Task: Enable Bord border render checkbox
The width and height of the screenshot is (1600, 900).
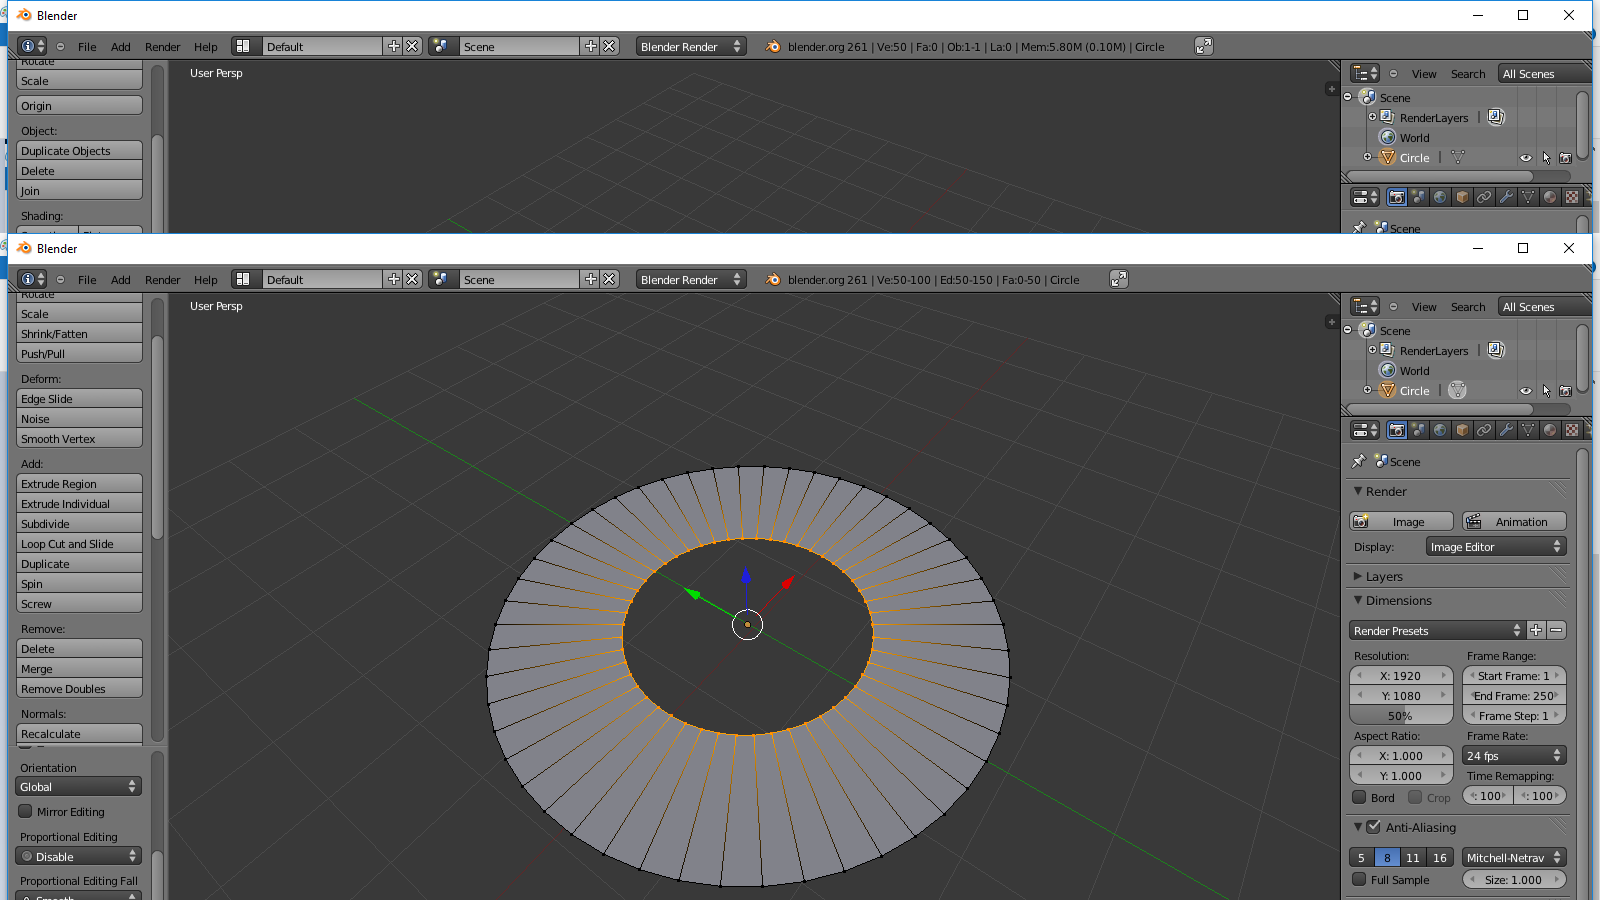Action: click(x=1359, y=797)
